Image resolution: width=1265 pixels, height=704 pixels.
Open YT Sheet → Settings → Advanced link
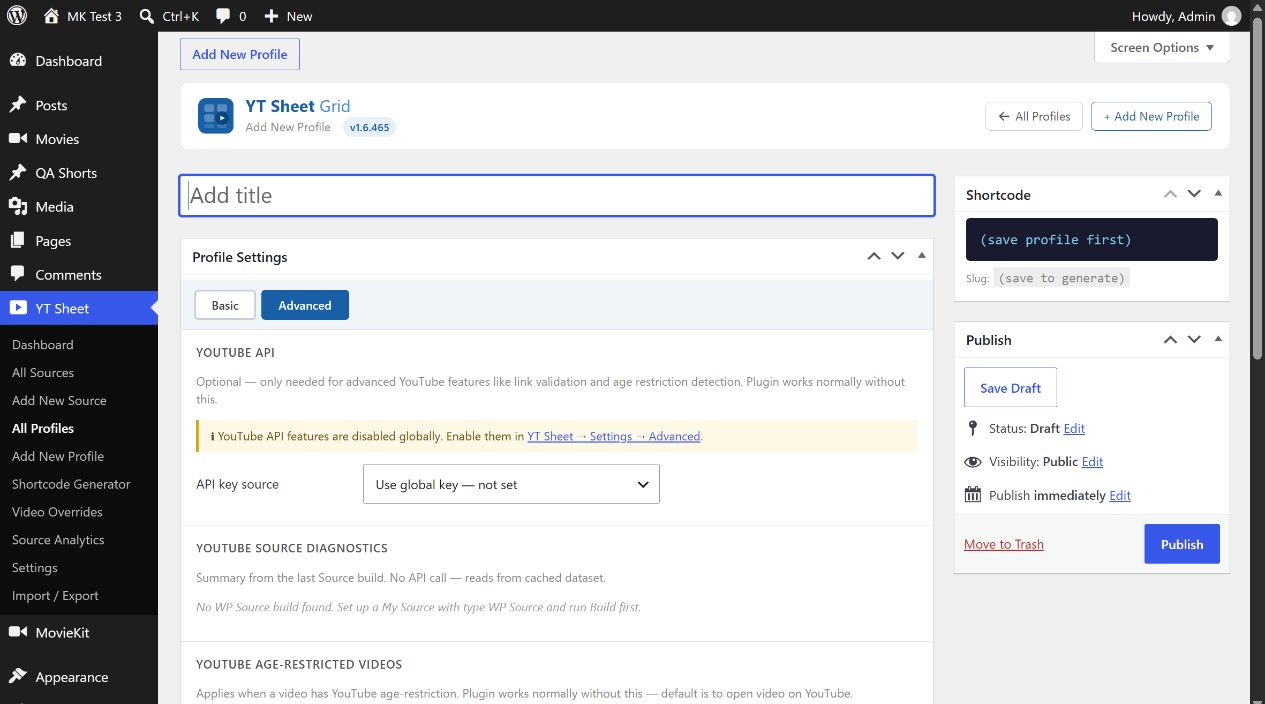(x=614, y=436)
